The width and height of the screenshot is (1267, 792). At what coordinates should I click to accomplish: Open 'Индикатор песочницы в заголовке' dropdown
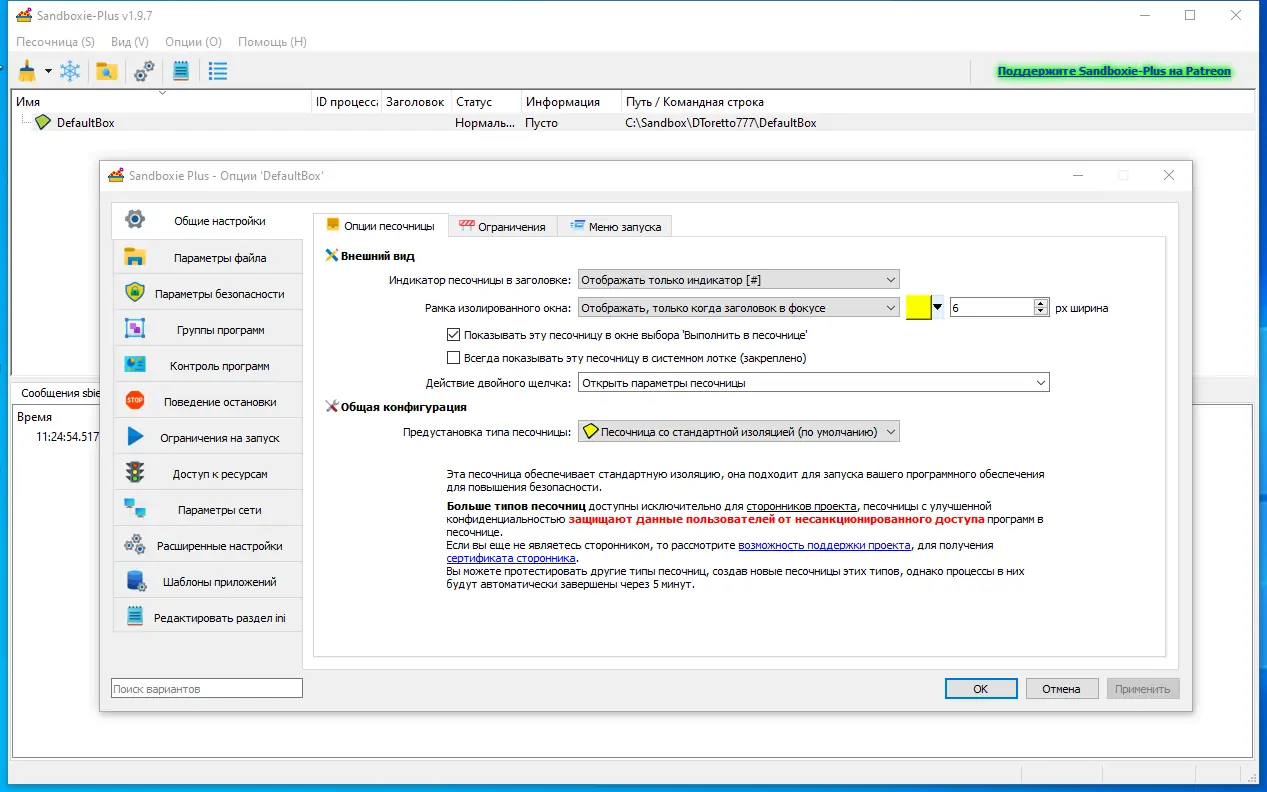(738, 280)
